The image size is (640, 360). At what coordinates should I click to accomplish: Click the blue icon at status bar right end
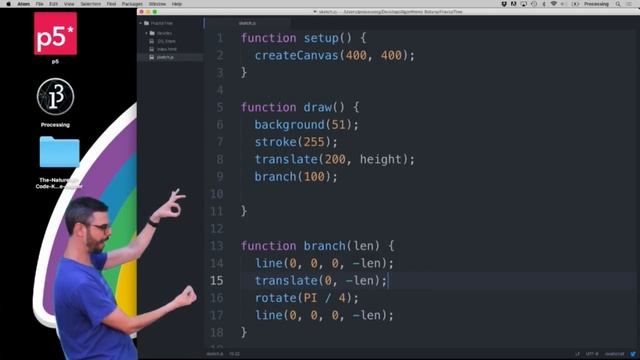[x=633, y=354]
